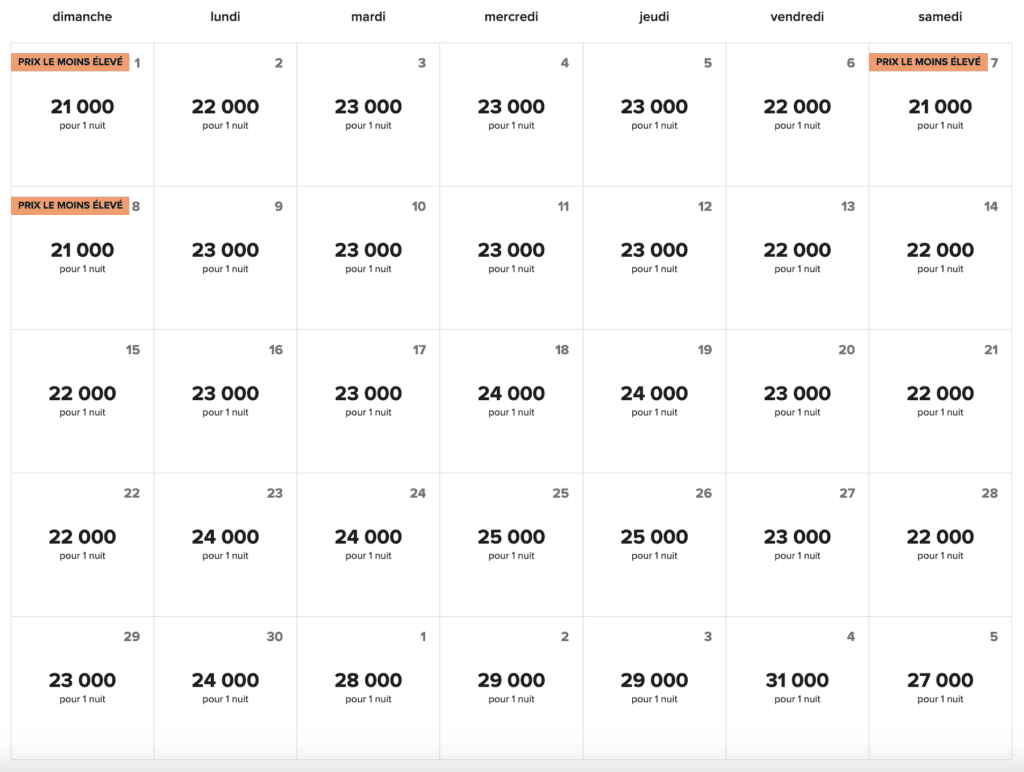This screenshot has width=1024, height=772.
Task: Pick day 16 under lundi
Action: 225,400
